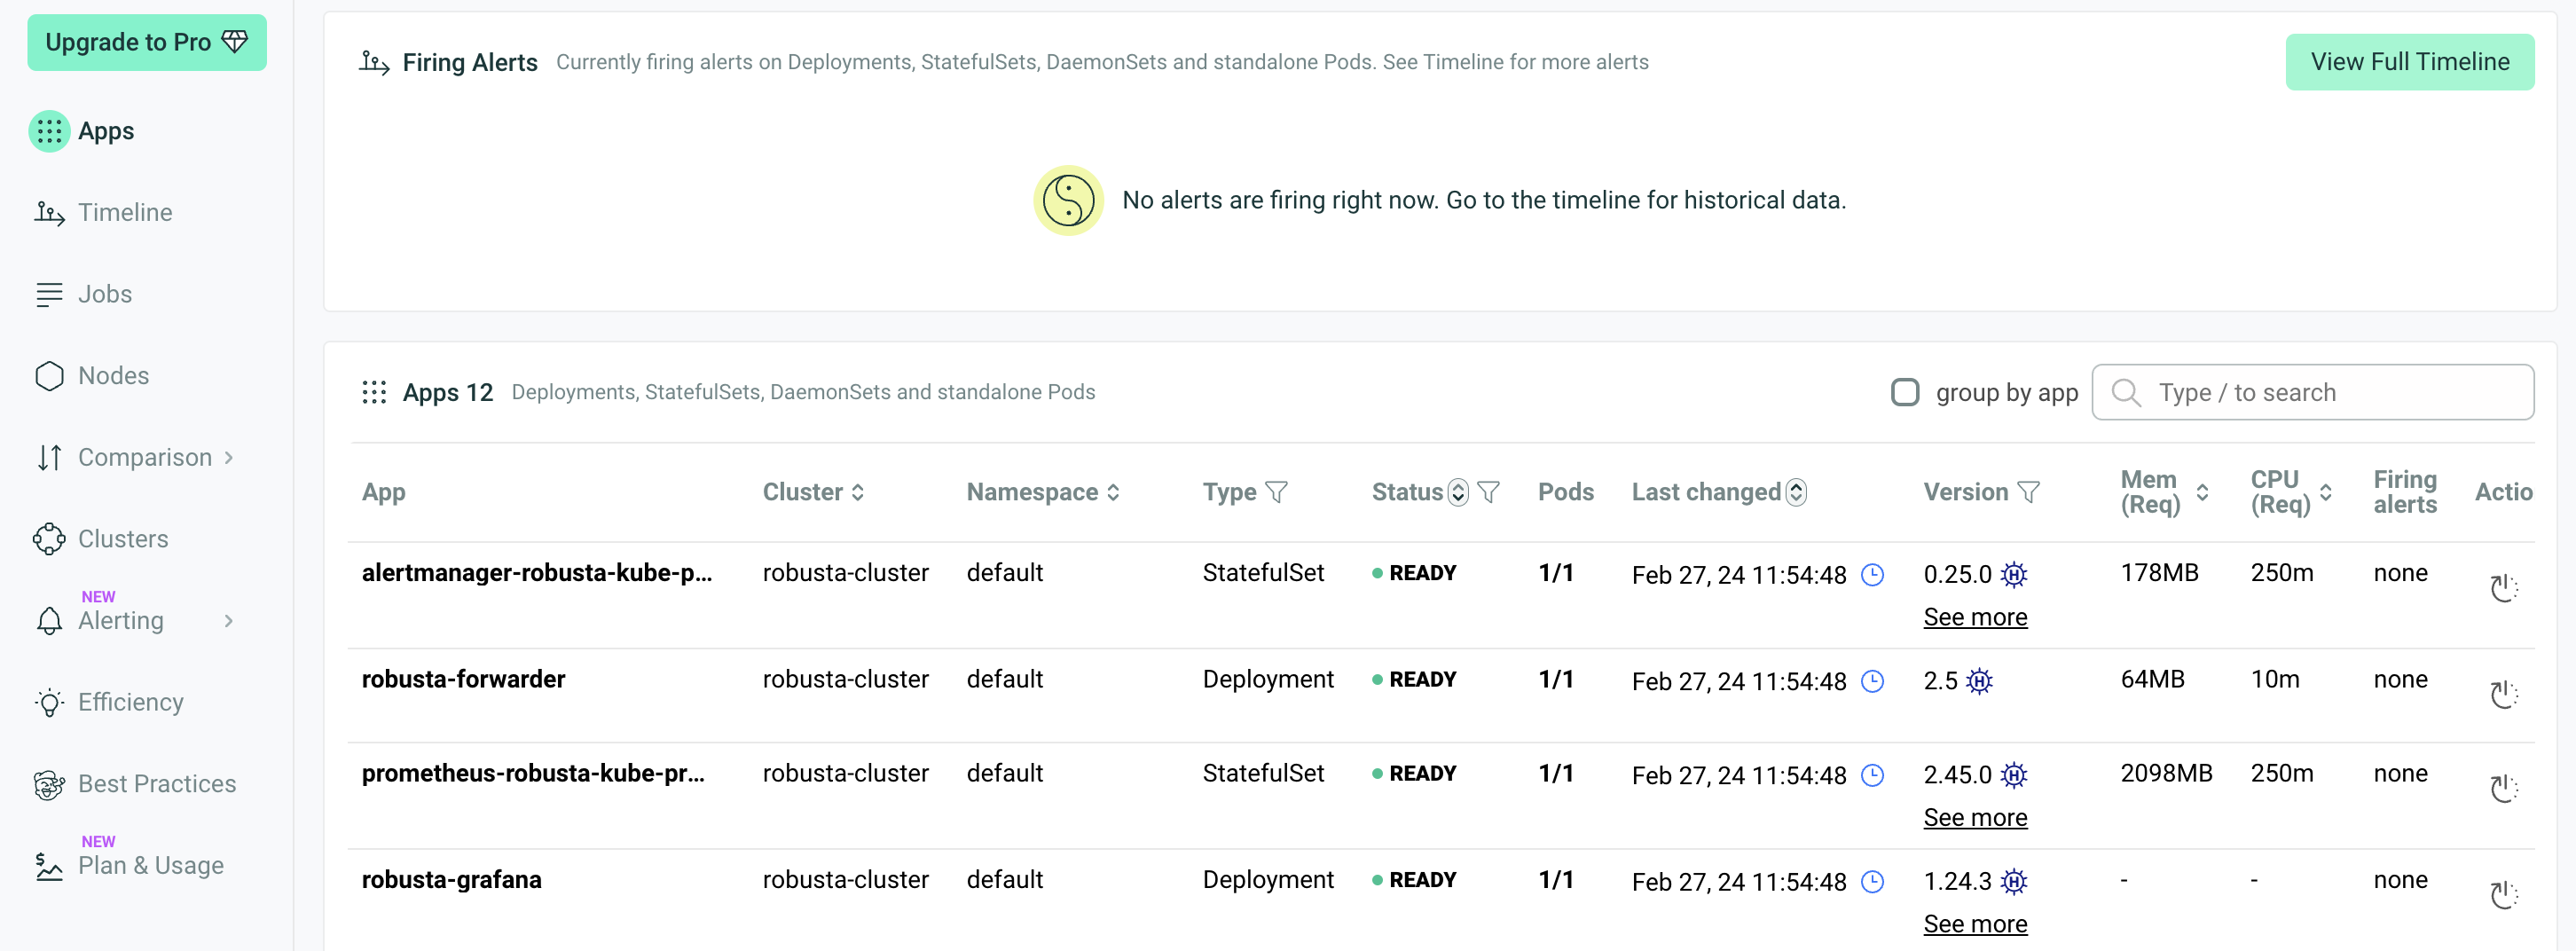This screenshot has width=2576, height=951.
Task: Click StatefulSet type in alertmanager row
Action: [x=1263, y=573]
